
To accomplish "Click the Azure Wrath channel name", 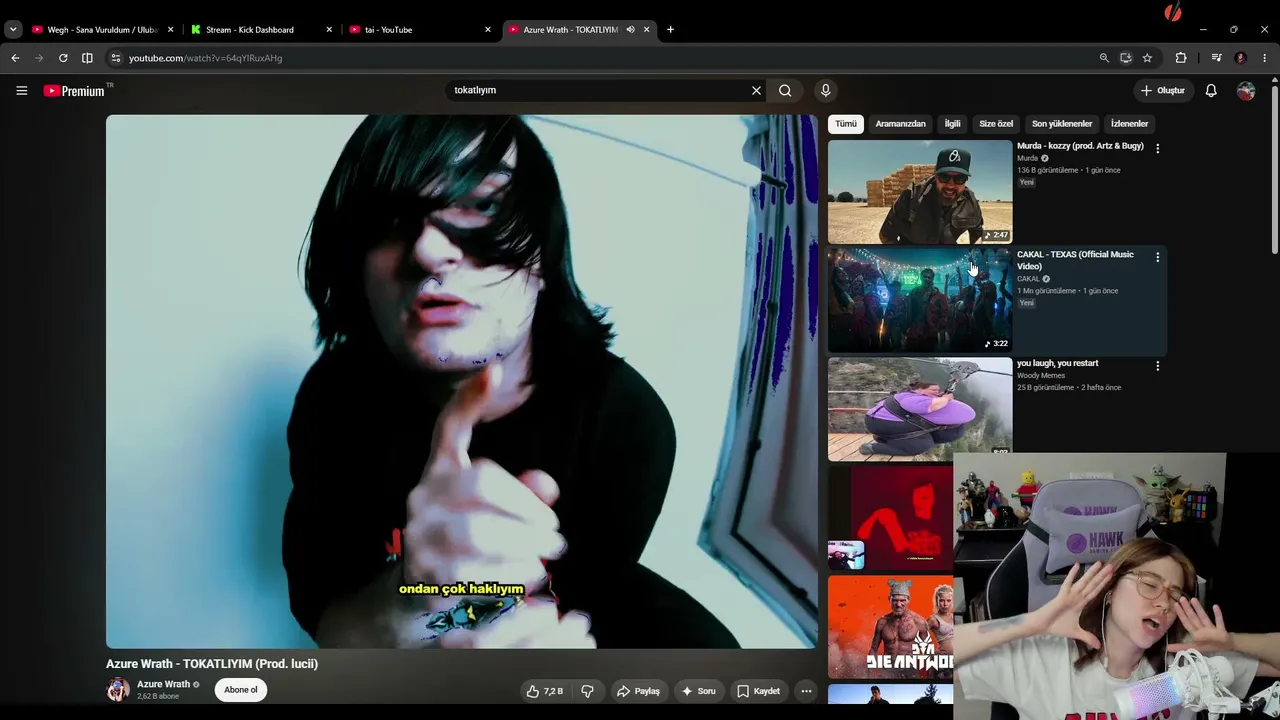I will 163,685.
